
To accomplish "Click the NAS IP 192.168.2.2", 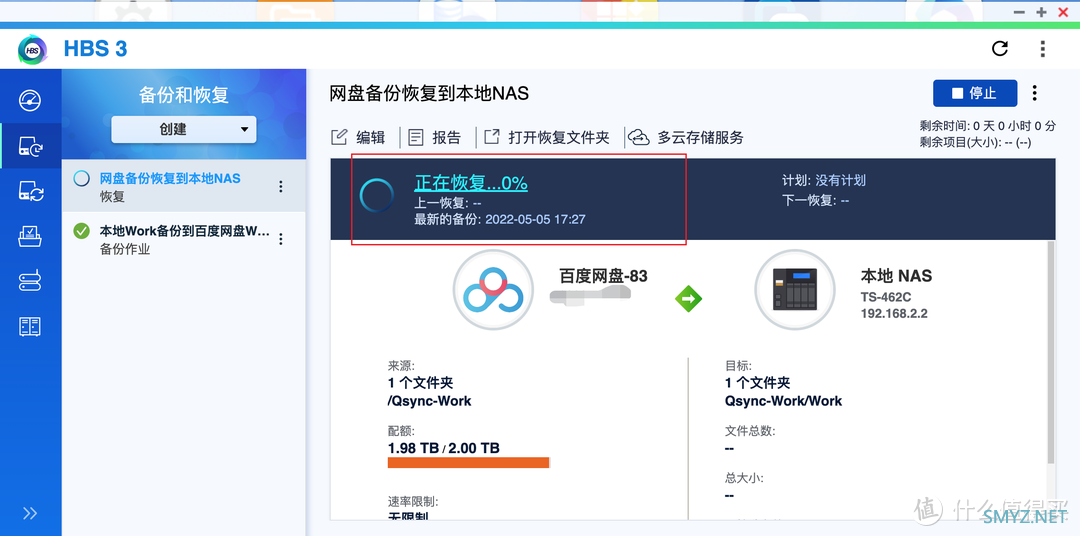I will 894,314.
